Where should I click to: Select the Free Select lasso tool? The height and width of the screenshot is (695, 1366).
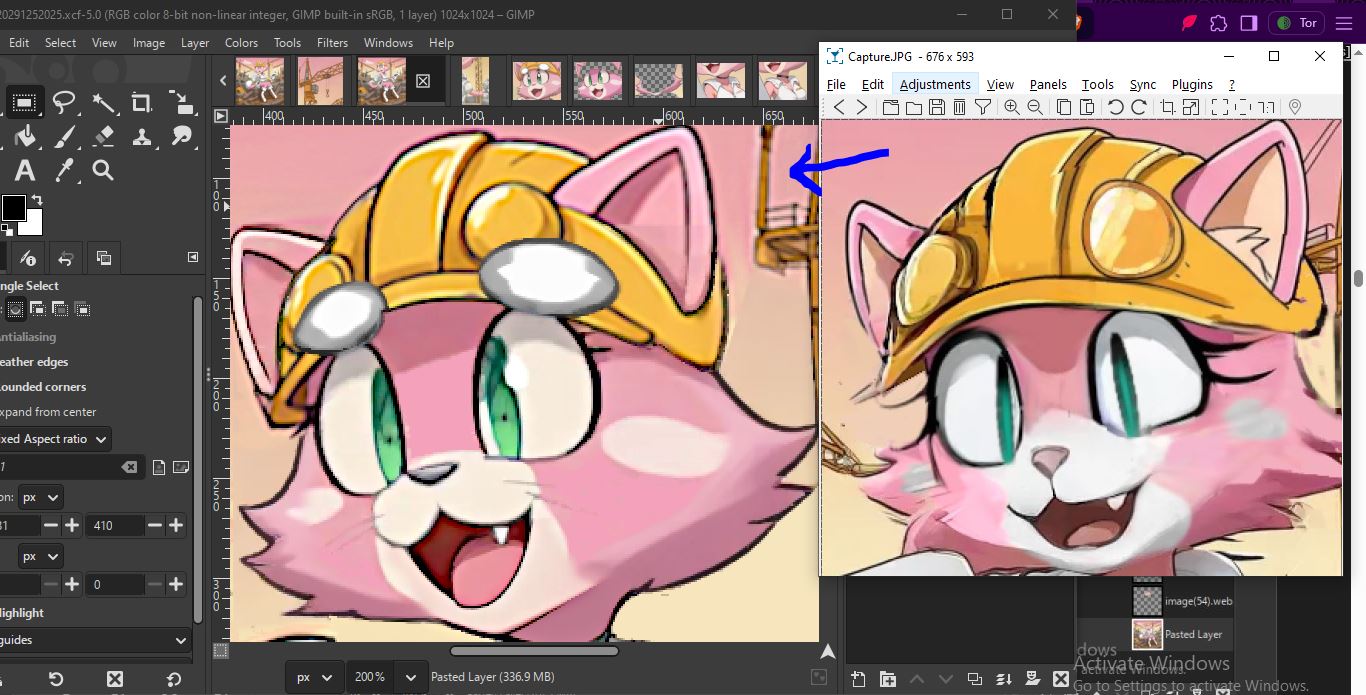click(x=64, y=102)
